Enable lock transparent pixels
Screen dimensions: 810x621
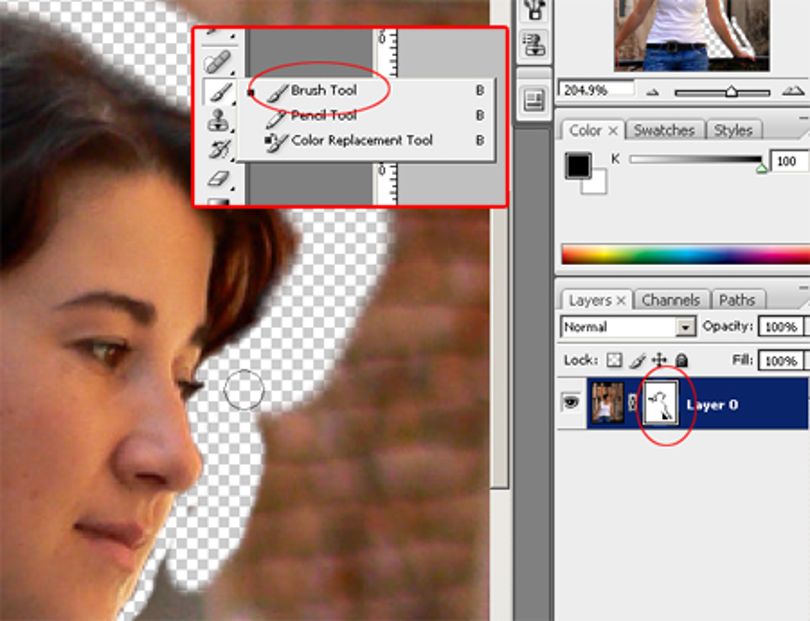[x=614, y=360]
